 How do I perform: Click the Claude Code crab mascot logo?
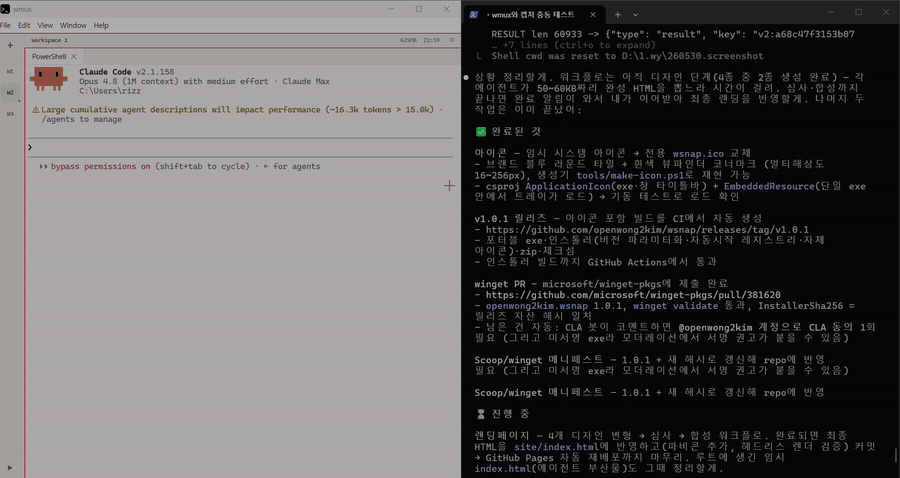pyautogui.click(x=48, y=79)
